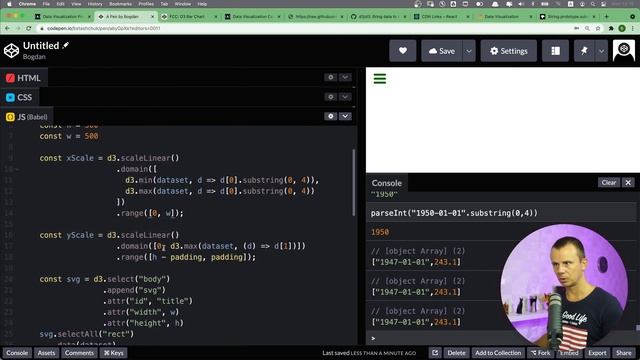Love the pen with heart button
The height and width of the screenshot is (360, 640).
pos(402,51)
